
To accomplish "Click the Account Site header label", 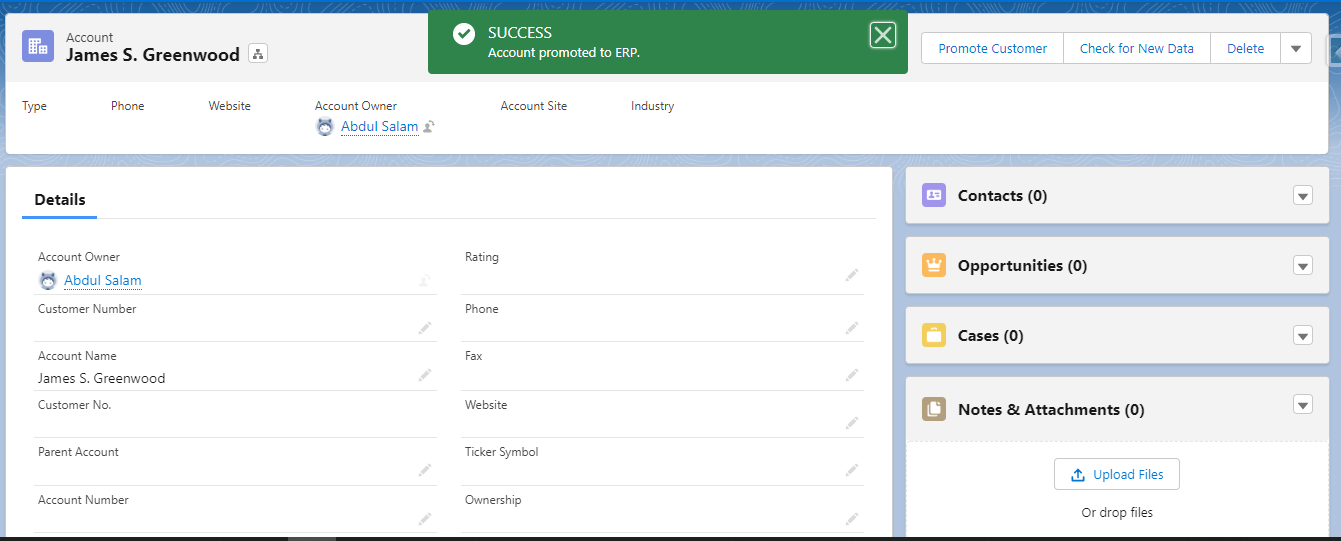I will coord(534,106).
